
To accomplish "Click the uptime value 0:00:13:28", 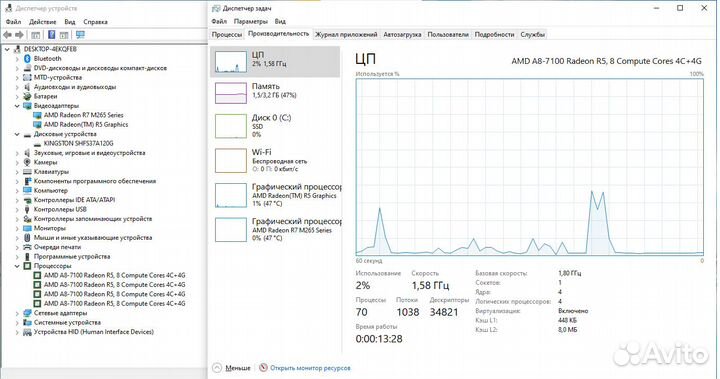I will click(379, 339).
